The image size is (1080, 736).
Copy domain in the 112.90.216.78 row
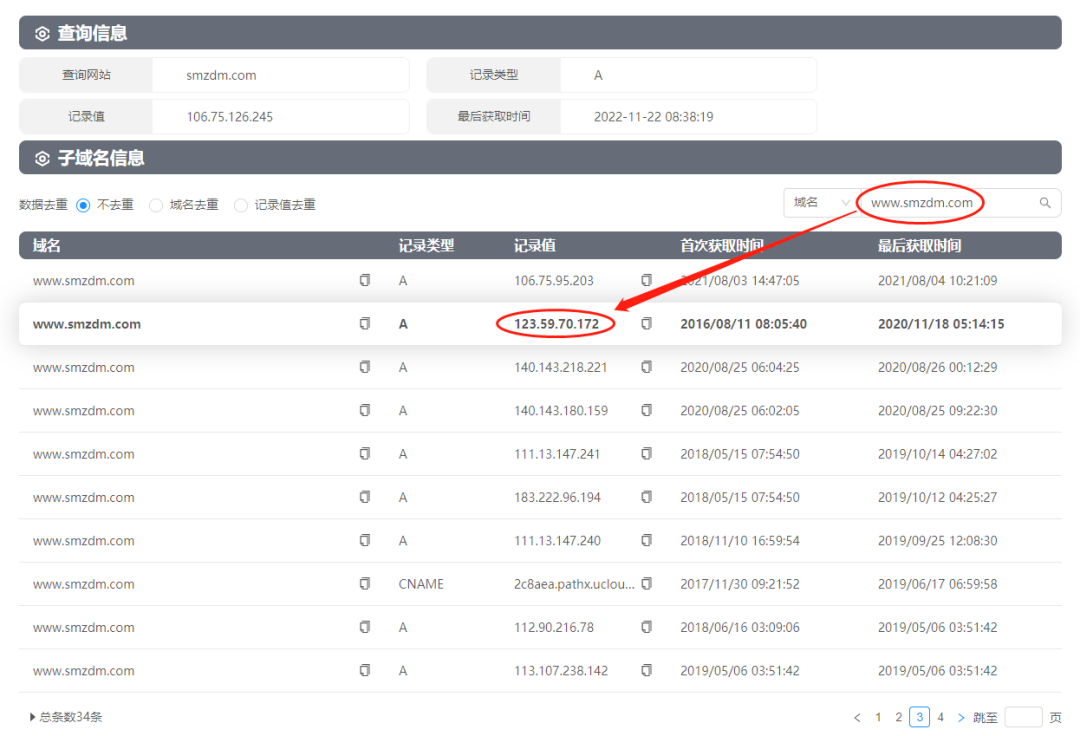(365, 627)
